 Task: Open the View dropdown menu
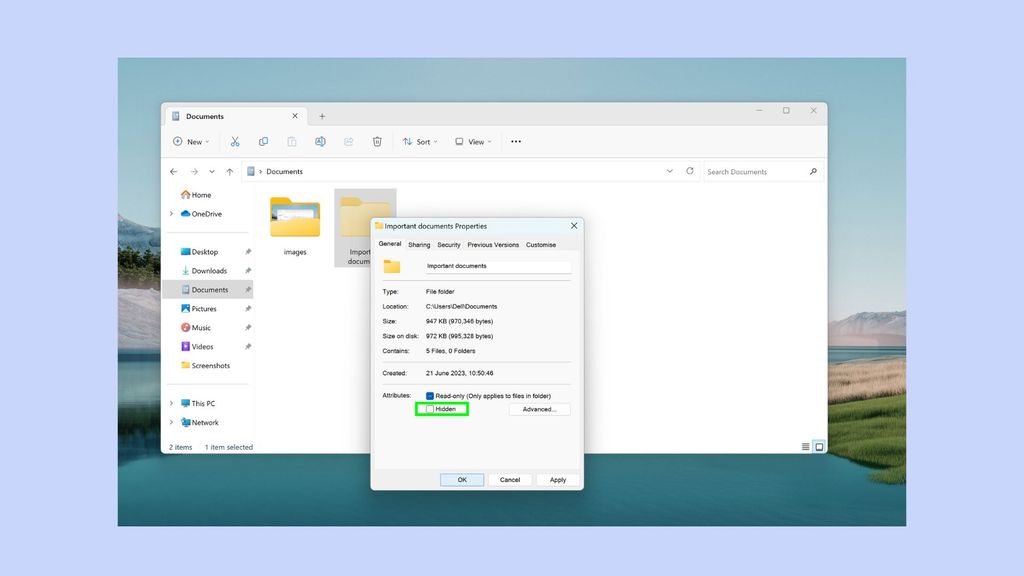pyautogui.click(x=473, y=141)
